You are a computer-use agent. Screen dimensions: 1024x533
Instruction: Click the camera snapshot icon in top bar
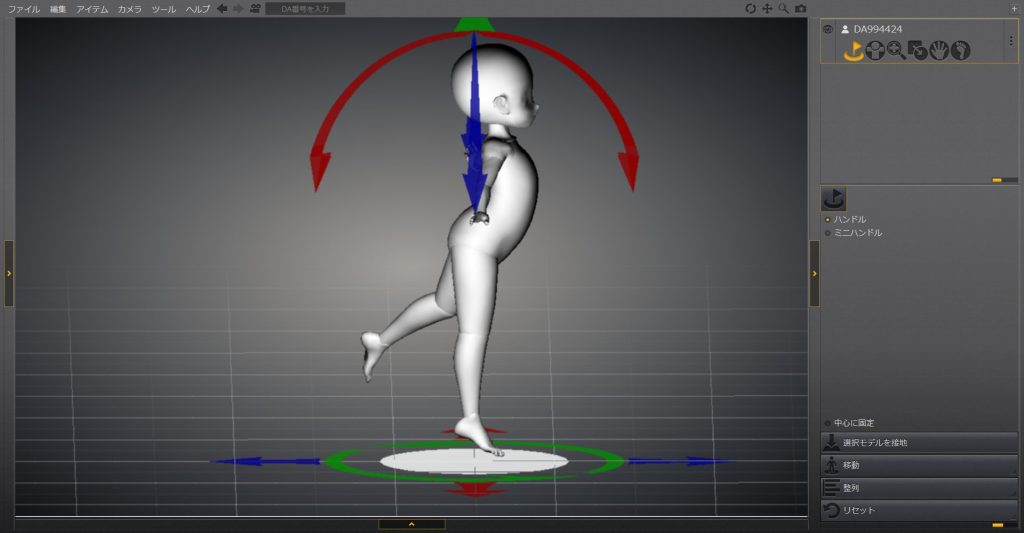800,8
